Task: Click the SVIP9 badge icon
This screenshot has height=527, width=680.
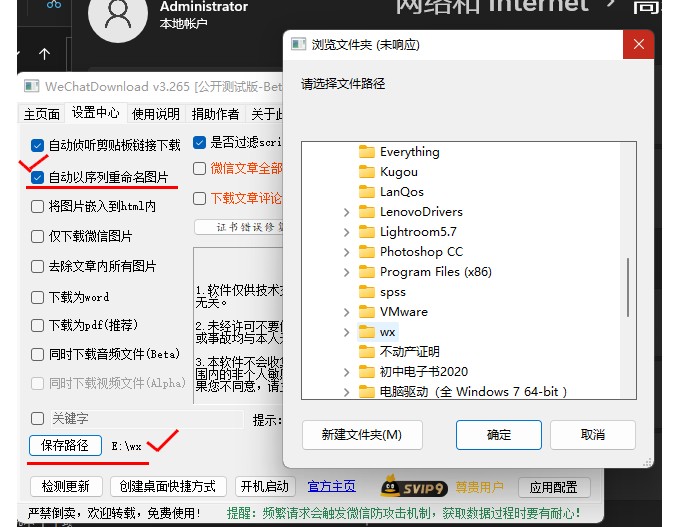Action: [x=410, y=487]
